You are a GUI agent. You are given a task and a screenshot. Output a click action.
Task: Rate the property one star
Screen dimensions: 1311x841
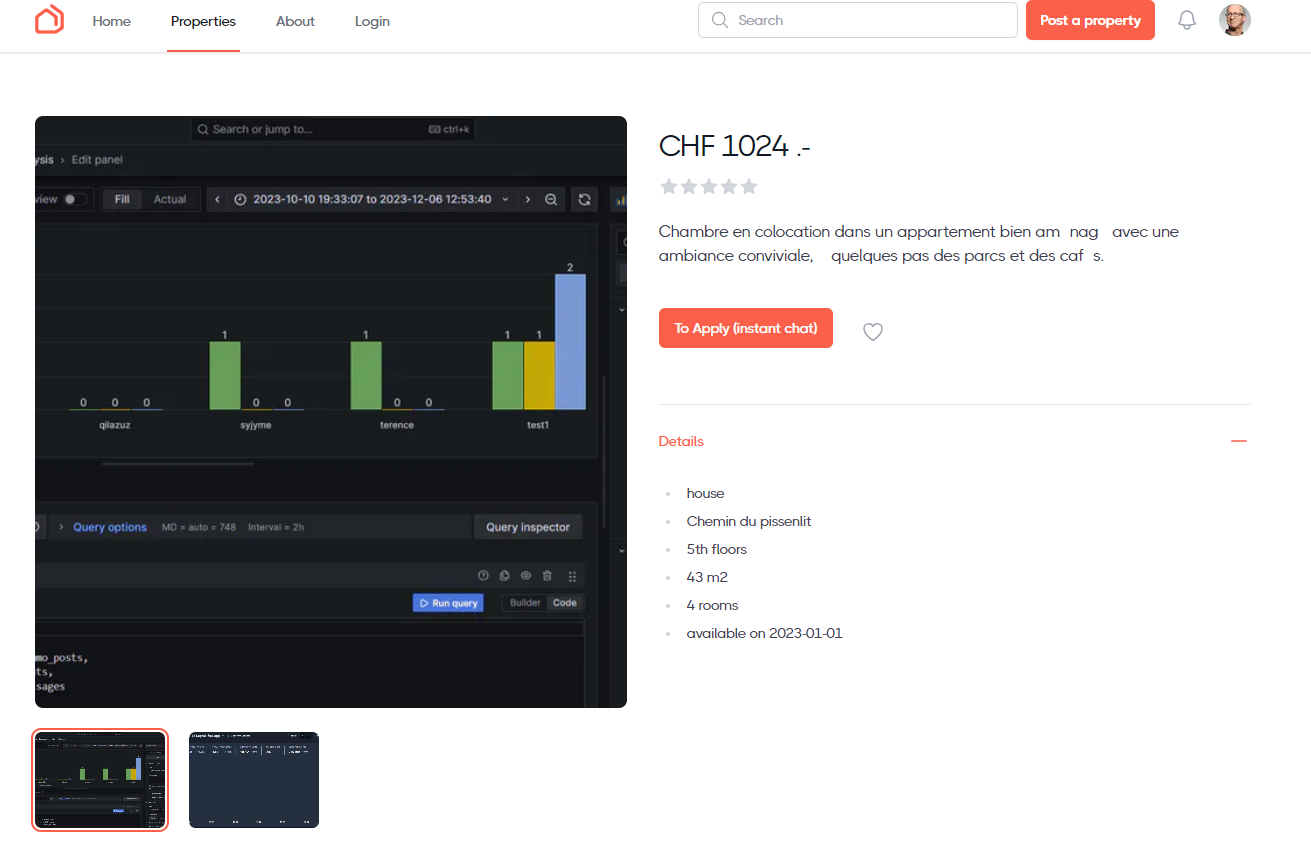[668, 187]
